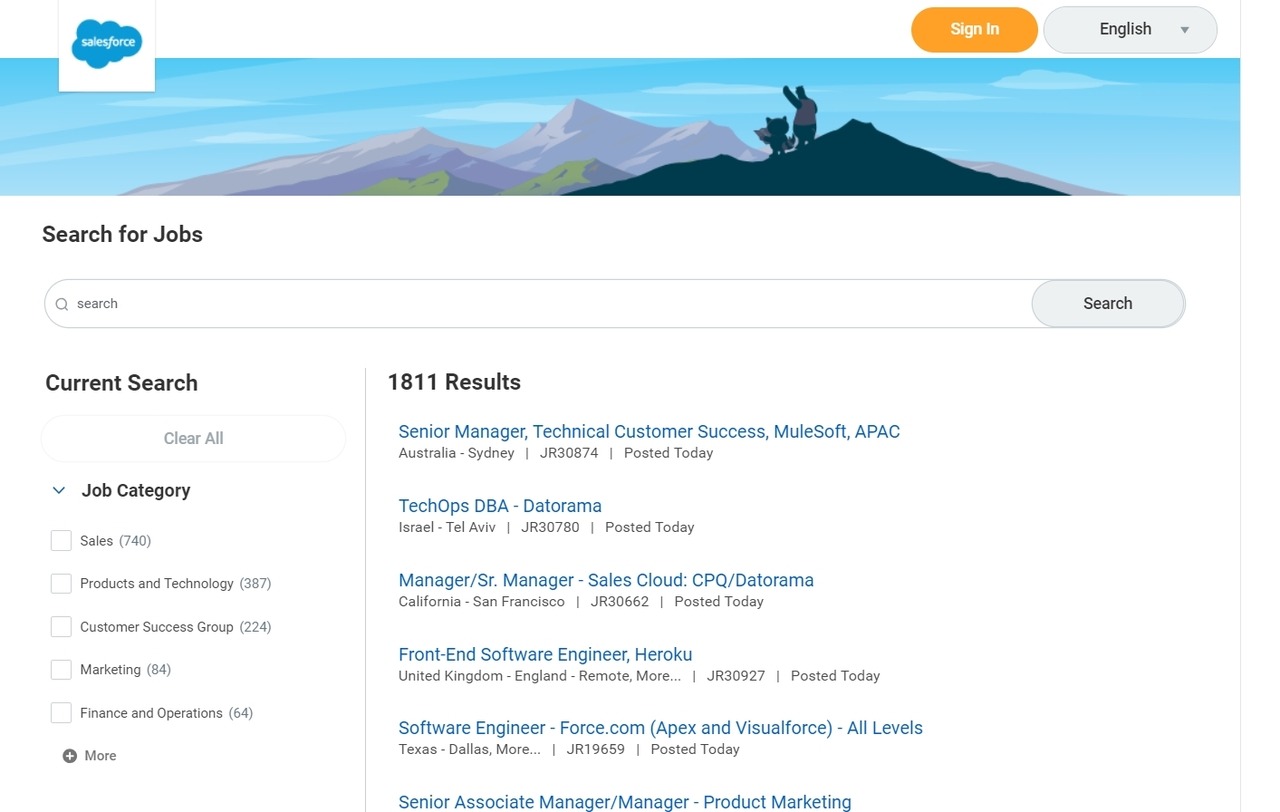Open the English language dropdown
This screenshot has height=812, width=1280.
(x=1130, y=29)
